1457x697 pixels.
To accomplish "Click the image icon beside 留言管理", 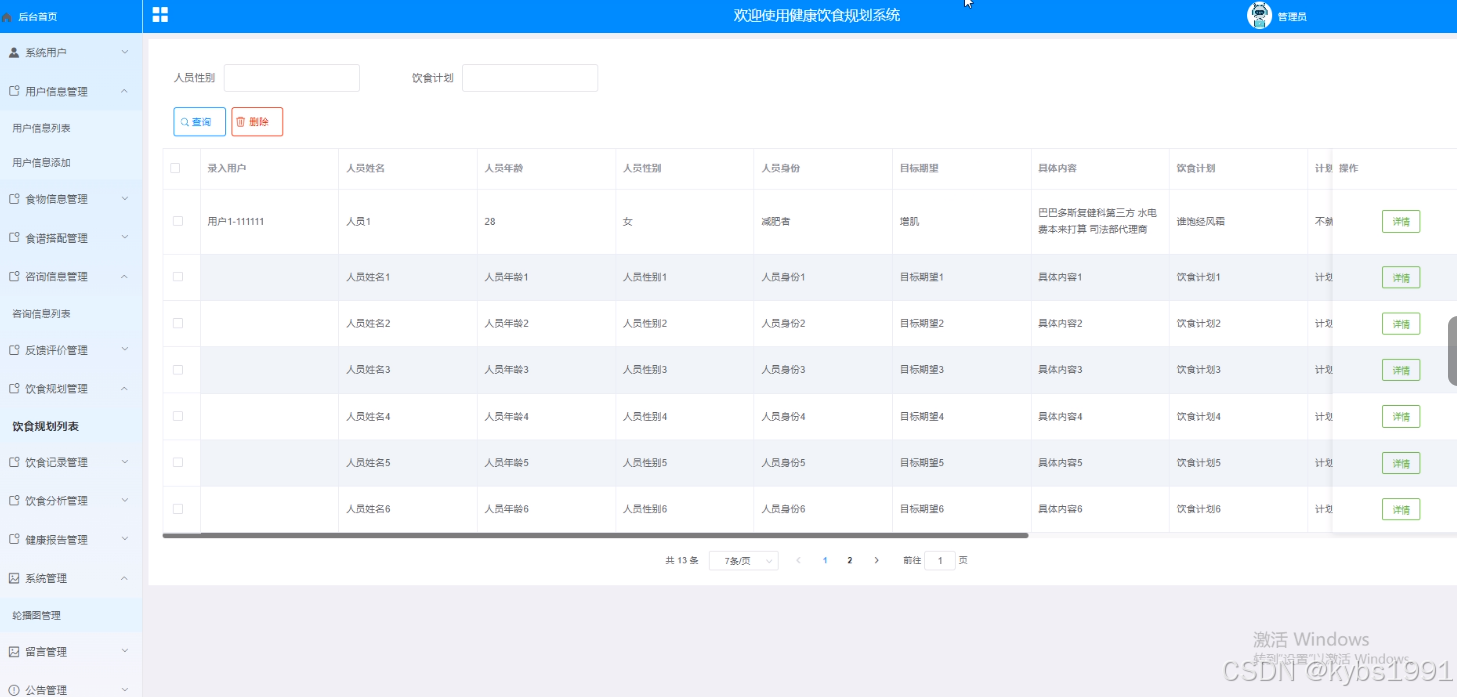I will 14,651.
